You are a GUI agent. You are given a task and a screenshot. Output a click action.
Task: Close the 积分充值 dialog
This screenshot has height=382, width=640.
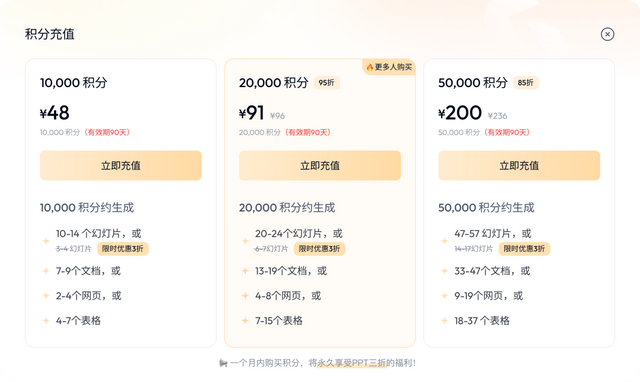607,34
